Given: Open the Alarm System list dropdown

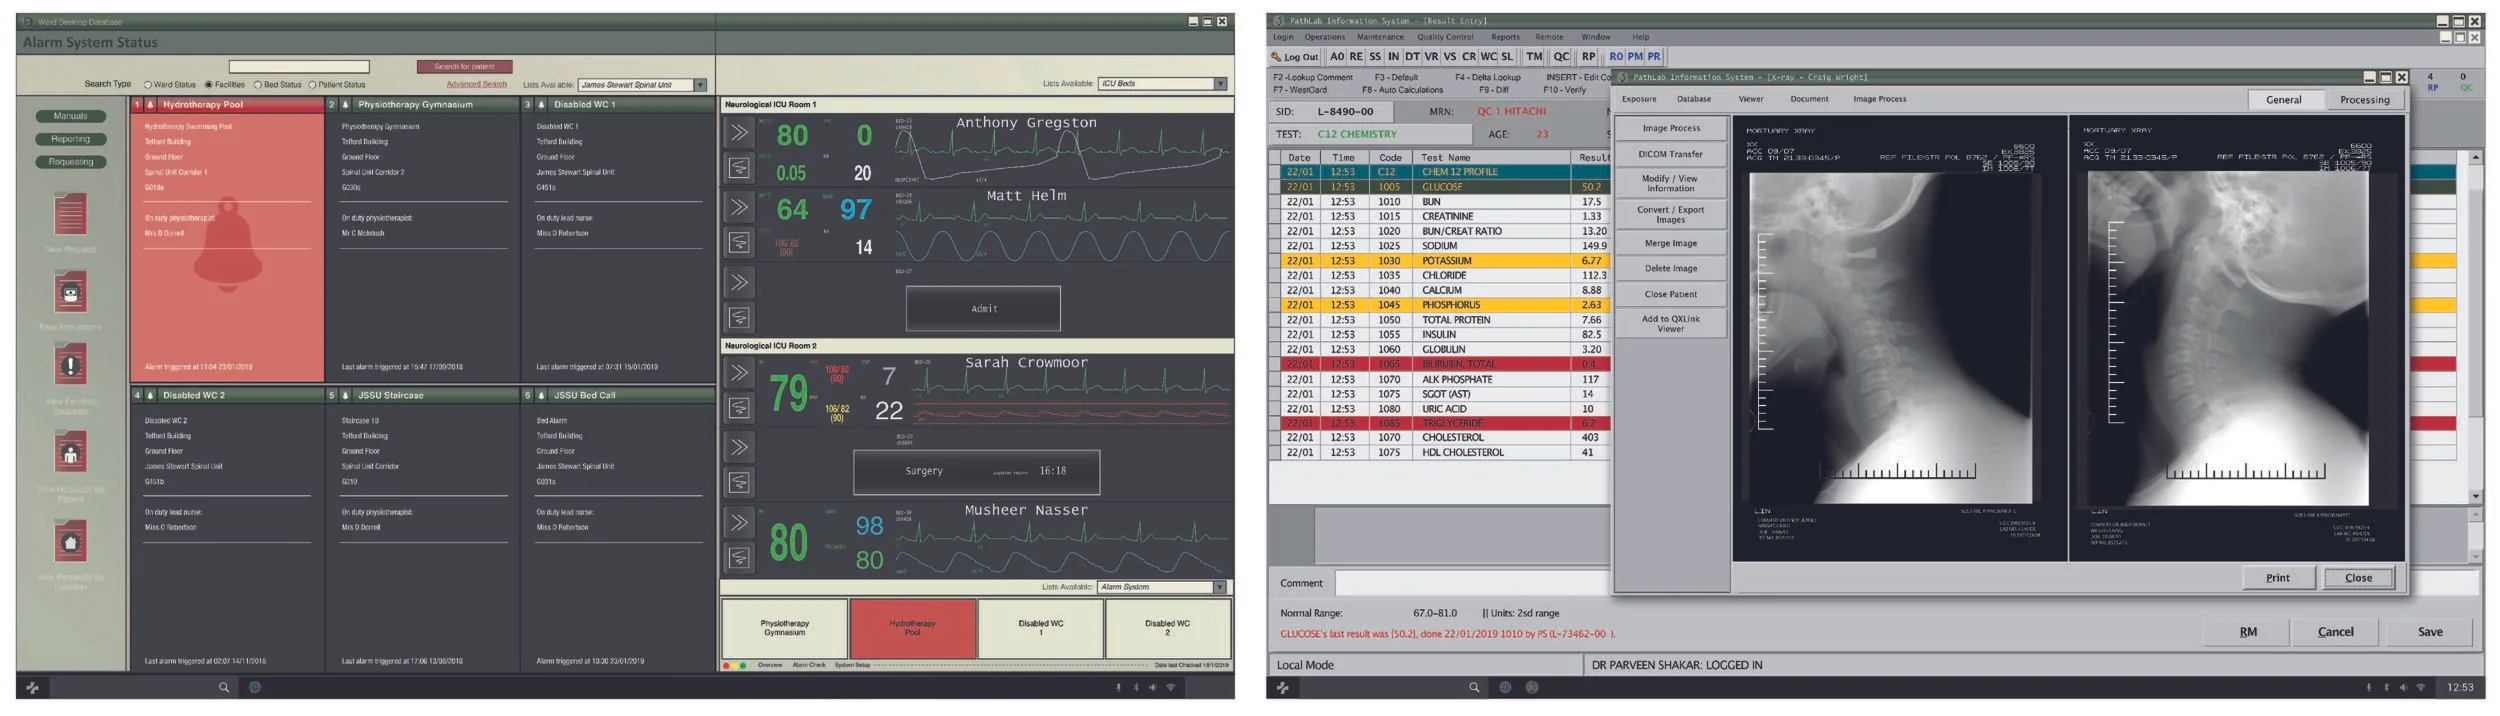Looking at the screenshot, I should 1219,587.
